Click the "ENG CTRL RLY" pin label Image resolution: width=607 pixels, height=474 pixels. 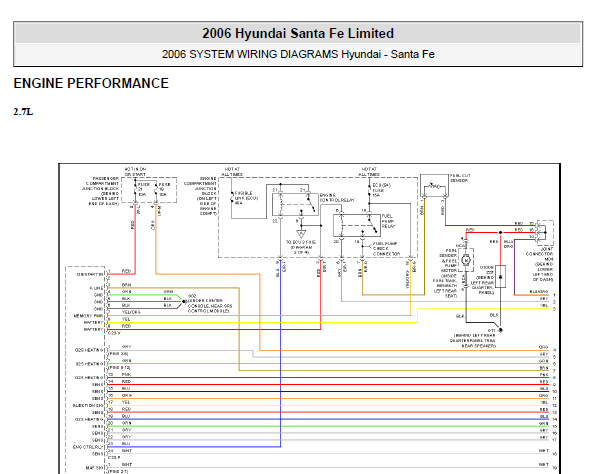click(88, 447)
